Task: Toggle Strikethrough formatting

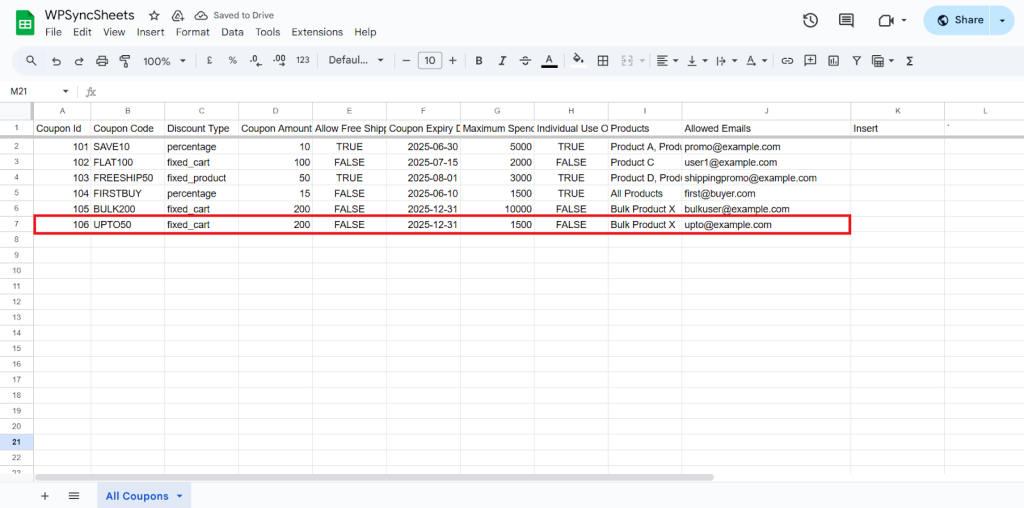Action: pos(526,61)
